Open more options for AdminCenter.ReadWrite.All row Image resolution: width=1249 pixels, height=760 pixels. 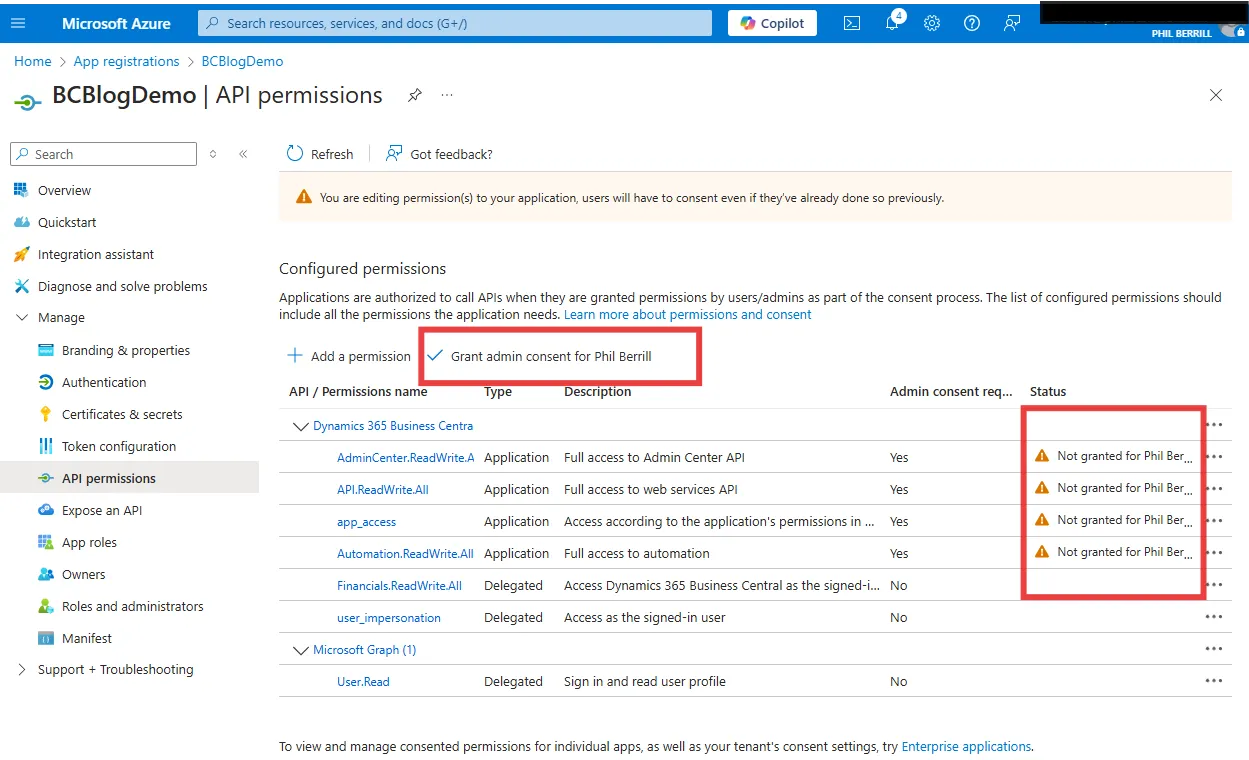pyautogui.click(x=1214, y=457)
